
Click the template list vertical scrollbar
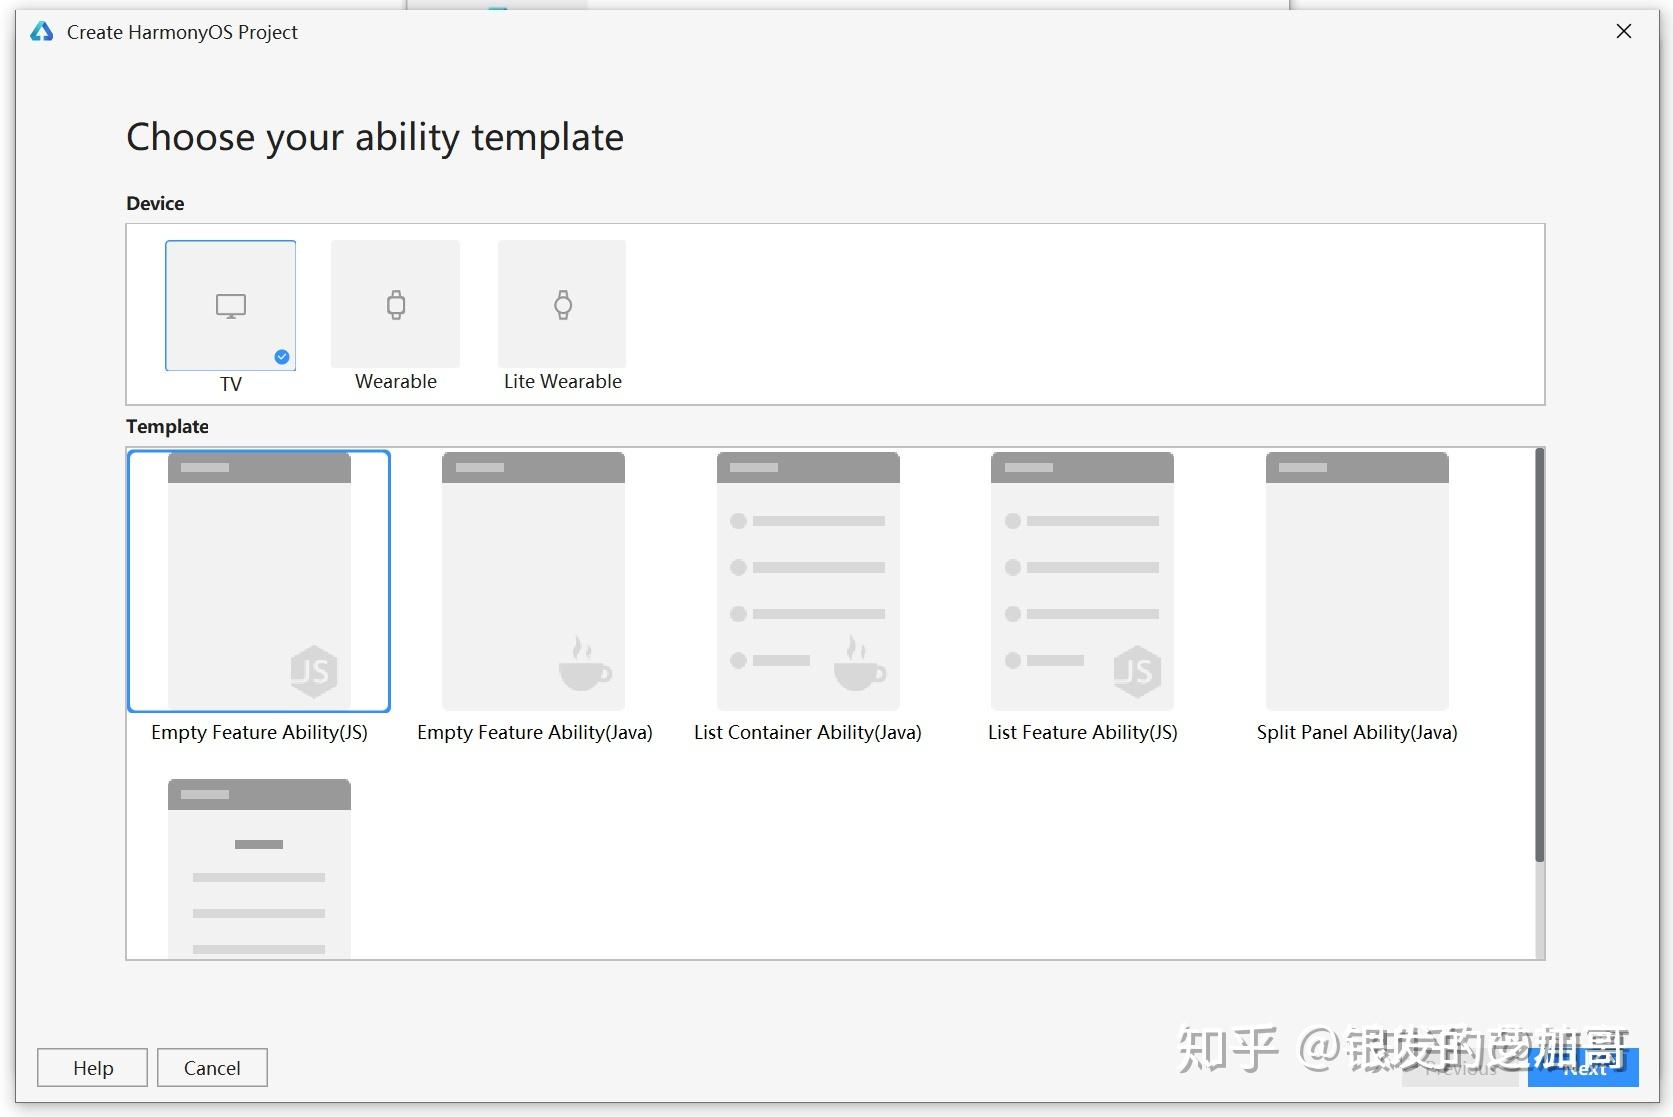point(1540,655)
